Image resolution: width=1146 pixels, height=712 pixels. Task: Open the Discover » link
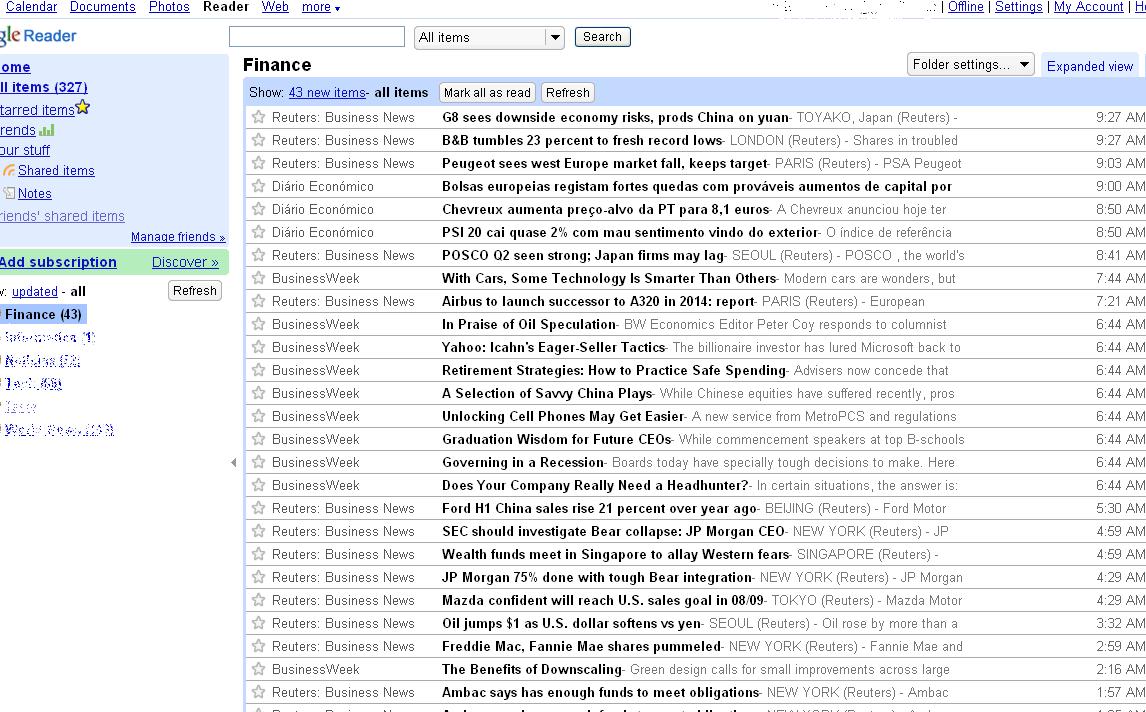pyautogui.click(x=185, y=262)
